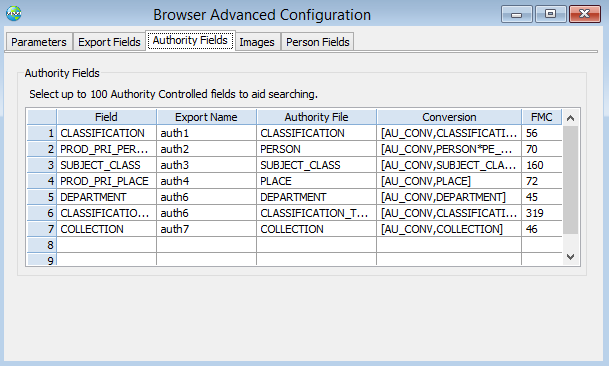609x366 pixels.
Task: Open the Export Fields tab
Action: tap(109, 42)
